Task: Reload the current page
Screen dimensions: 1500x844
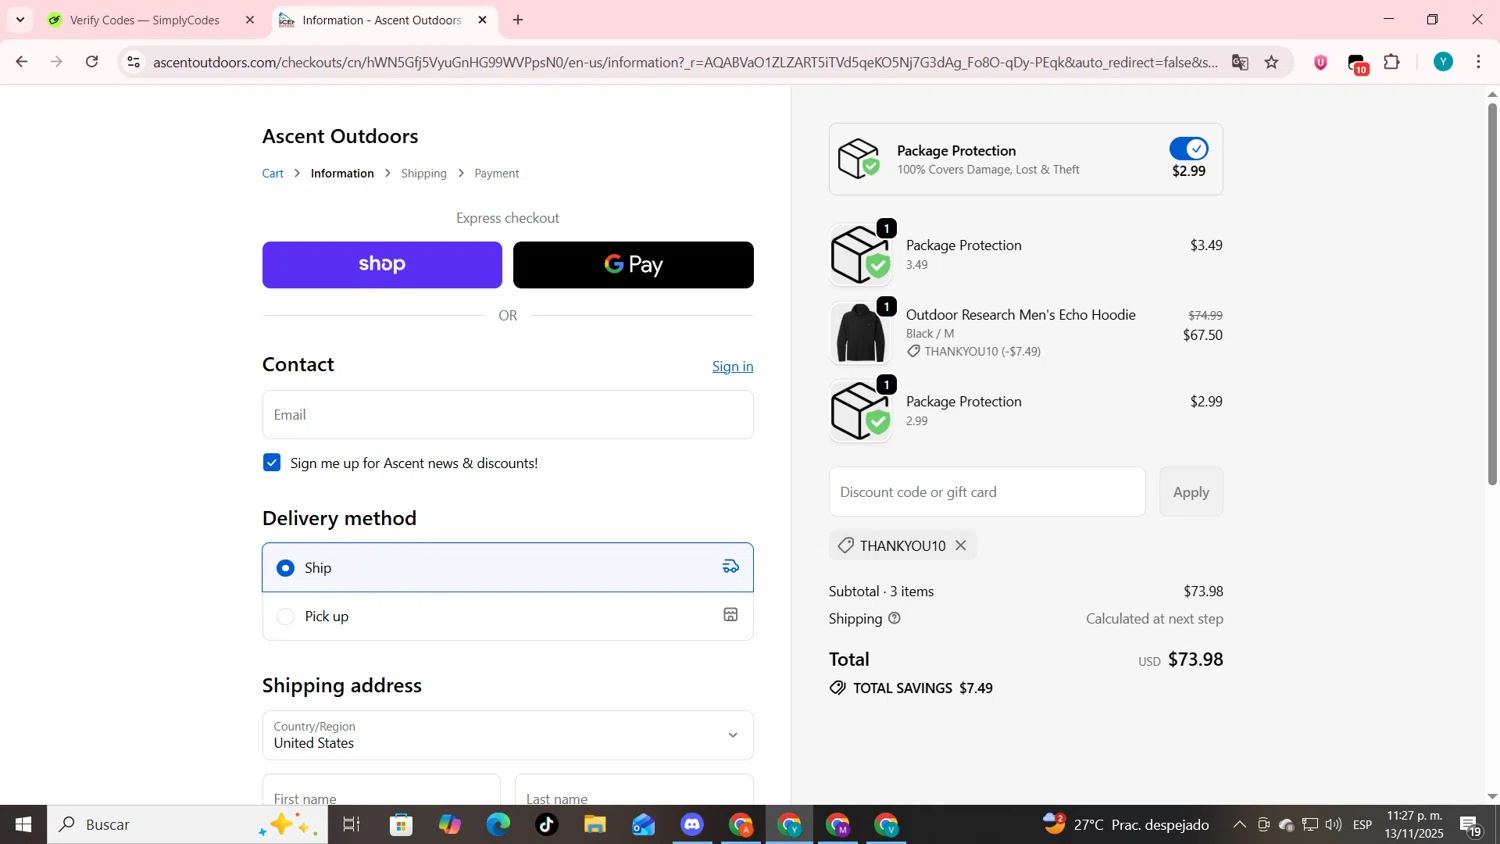Action: pos(92,62)
